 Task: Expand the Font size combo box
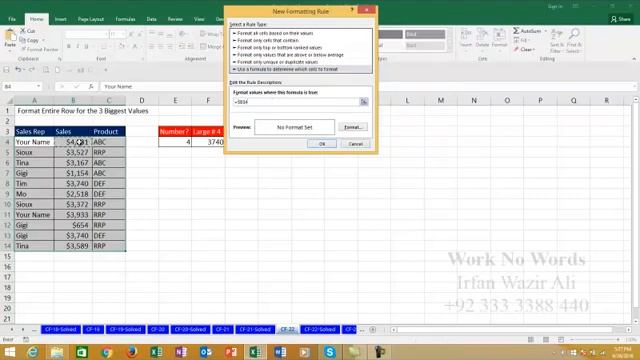coord(123,35)
